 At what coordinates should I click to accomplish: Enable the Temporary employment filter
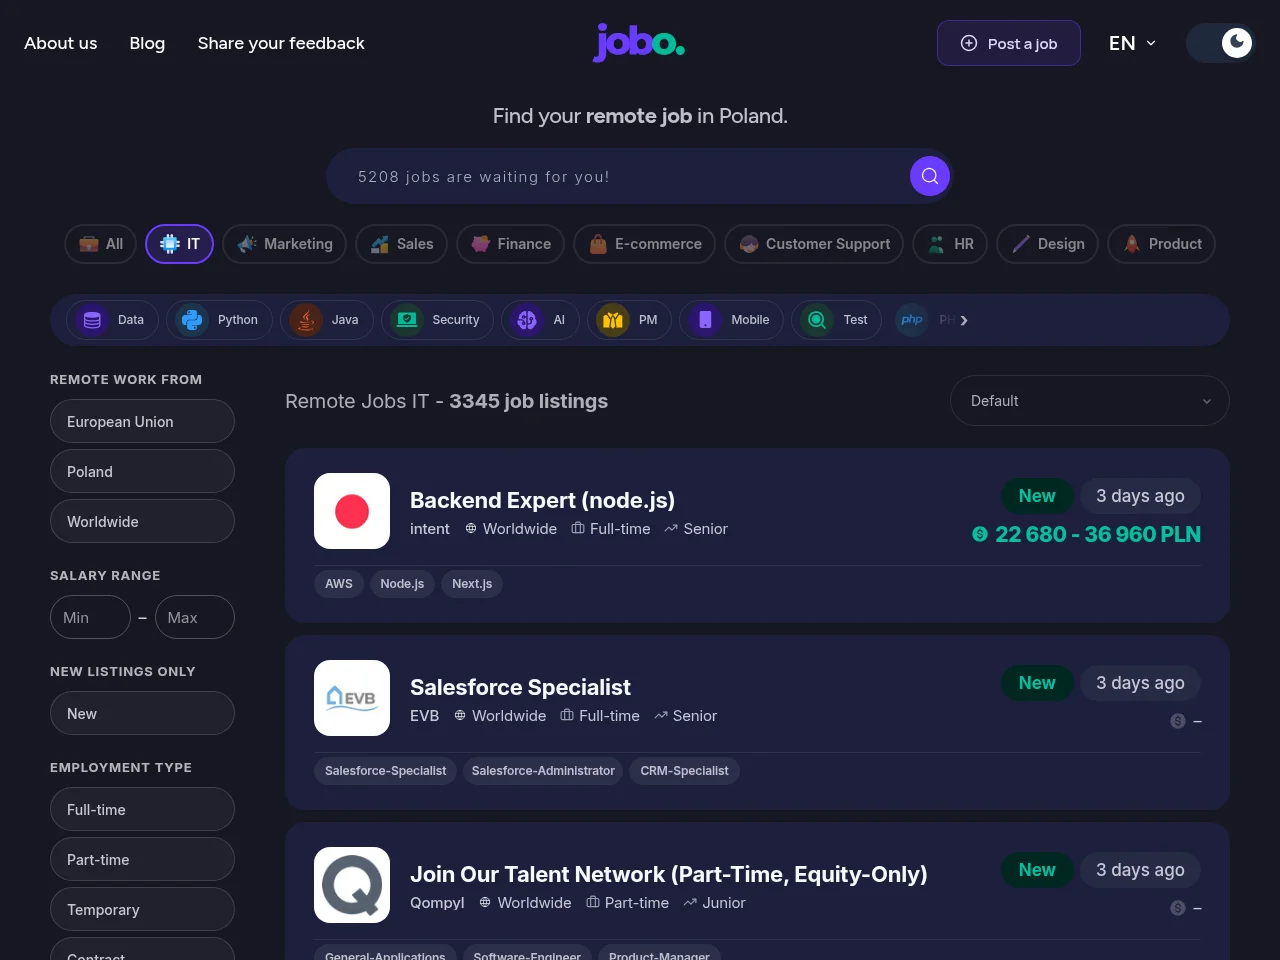[x=142, y=910]
